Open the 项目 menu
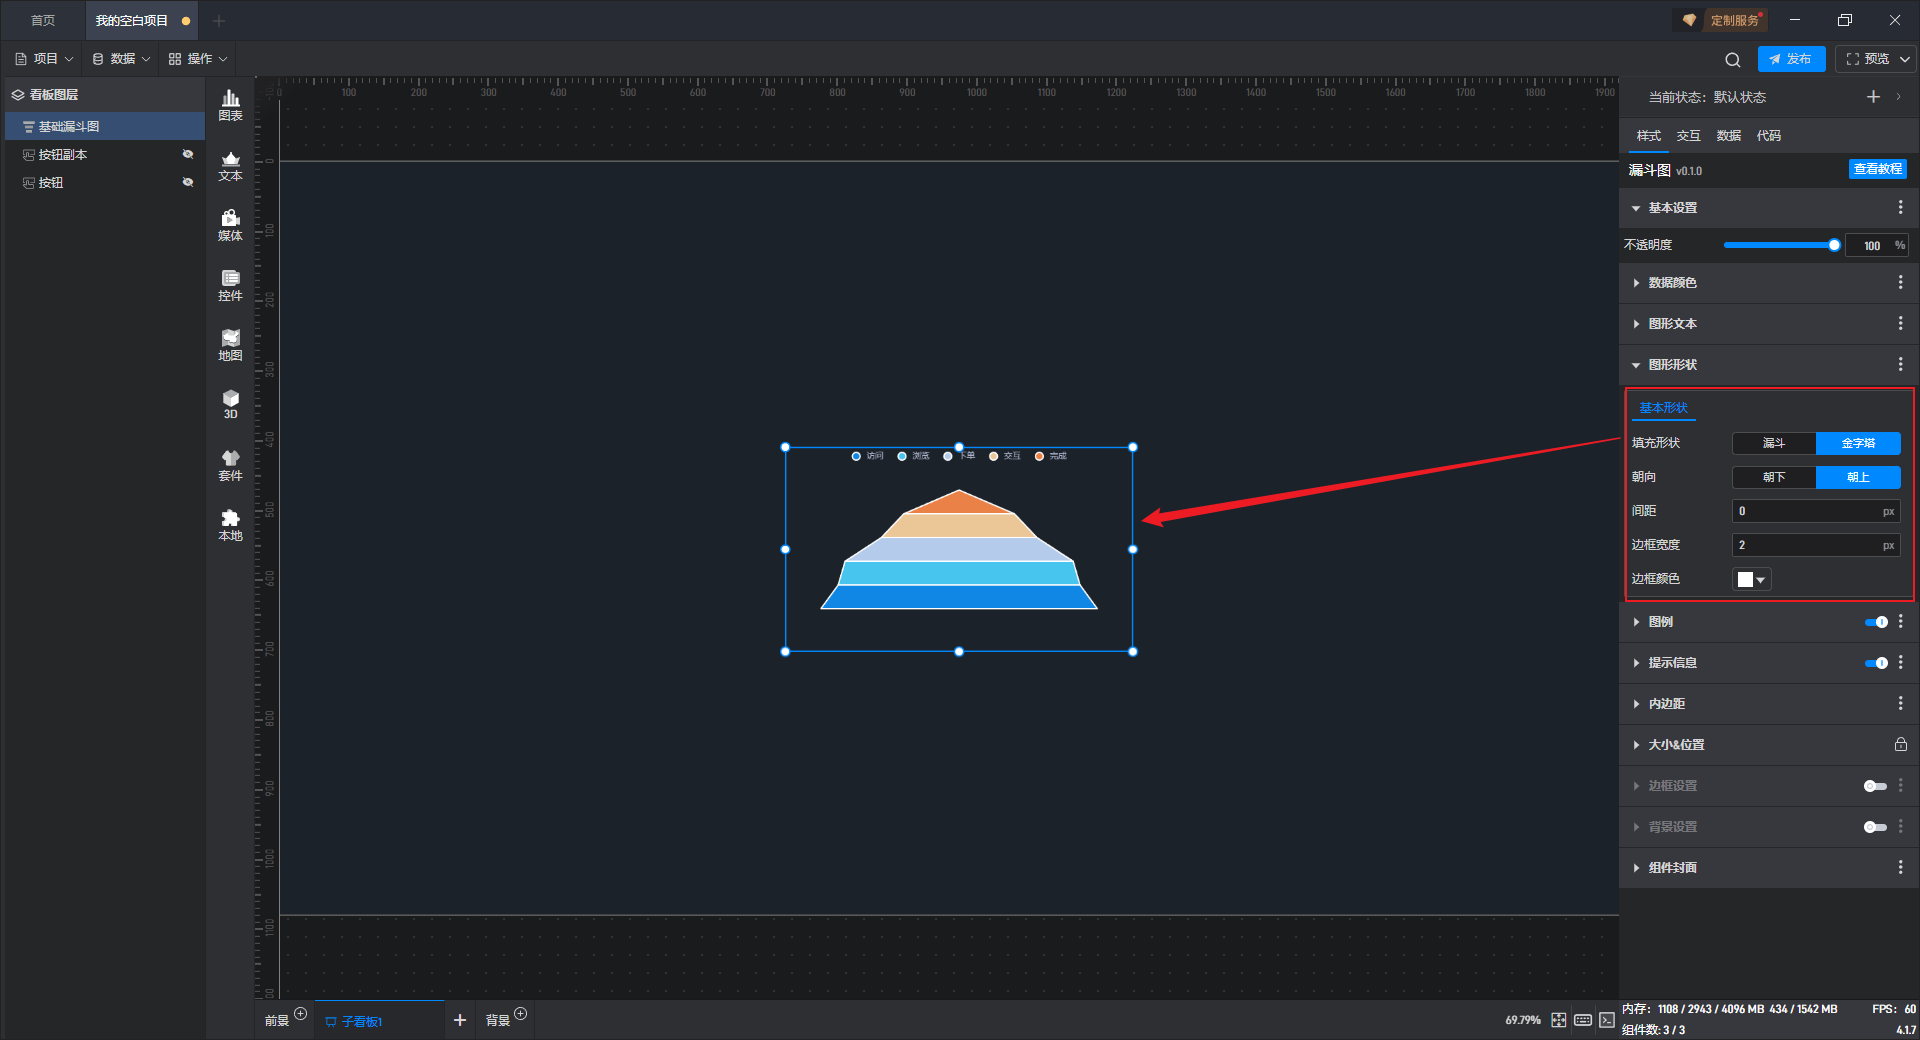 45,59
